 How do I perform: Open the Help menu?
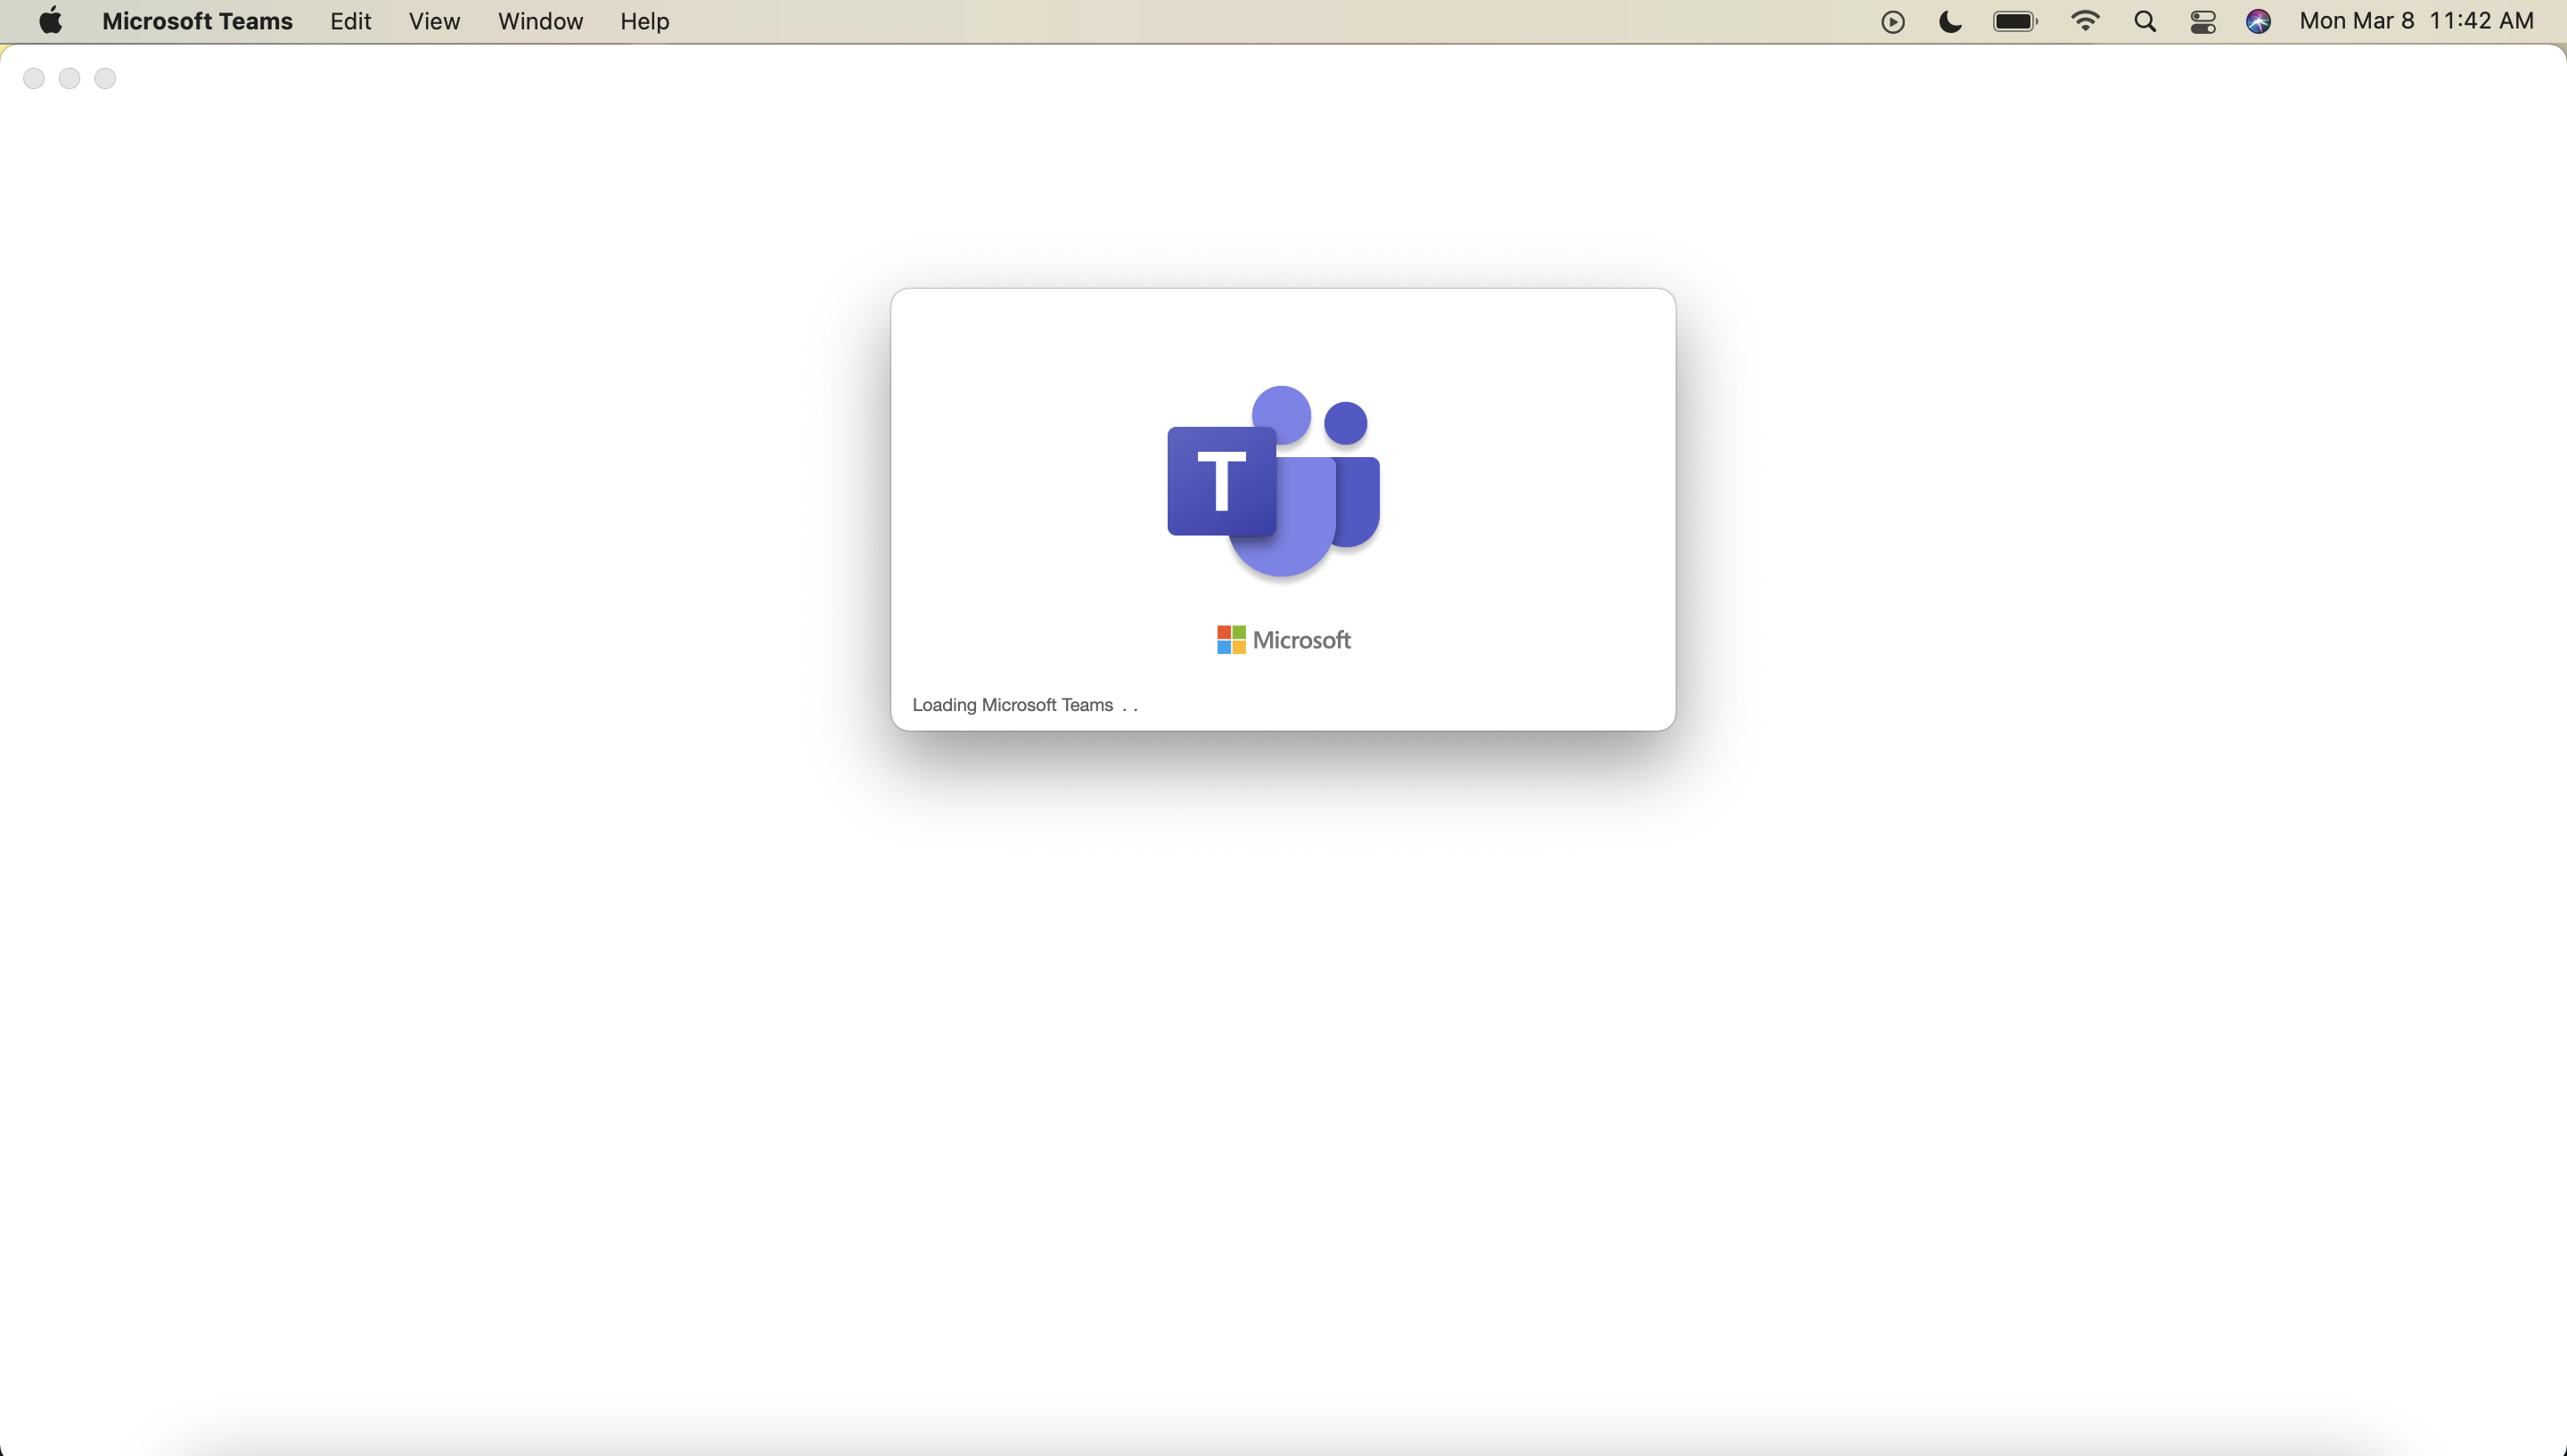click(644, 21)
